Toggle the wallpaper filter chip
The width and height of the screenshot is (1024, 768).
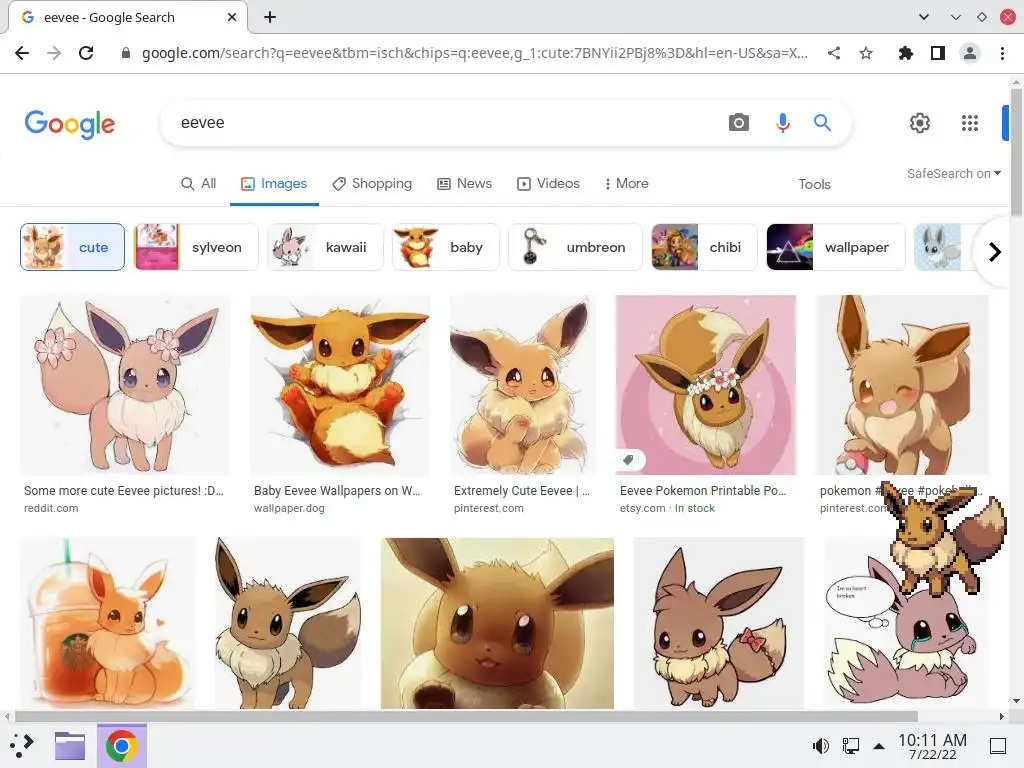(x=836, y=247)
